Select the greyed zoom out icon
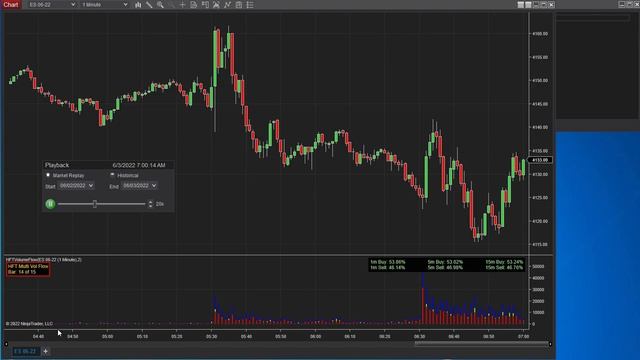 coord(171,5)
